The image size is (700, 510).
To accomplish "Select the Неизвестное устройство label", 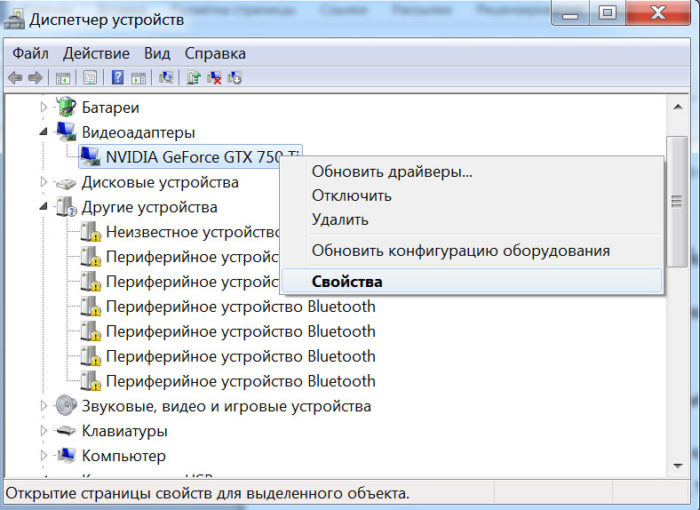I will [193, 232].
